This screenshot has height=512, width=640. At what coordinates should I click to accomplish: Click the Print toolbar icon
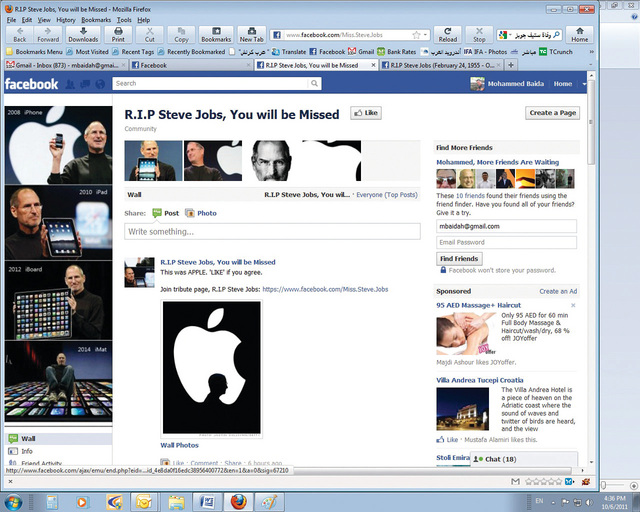[118, 35]
